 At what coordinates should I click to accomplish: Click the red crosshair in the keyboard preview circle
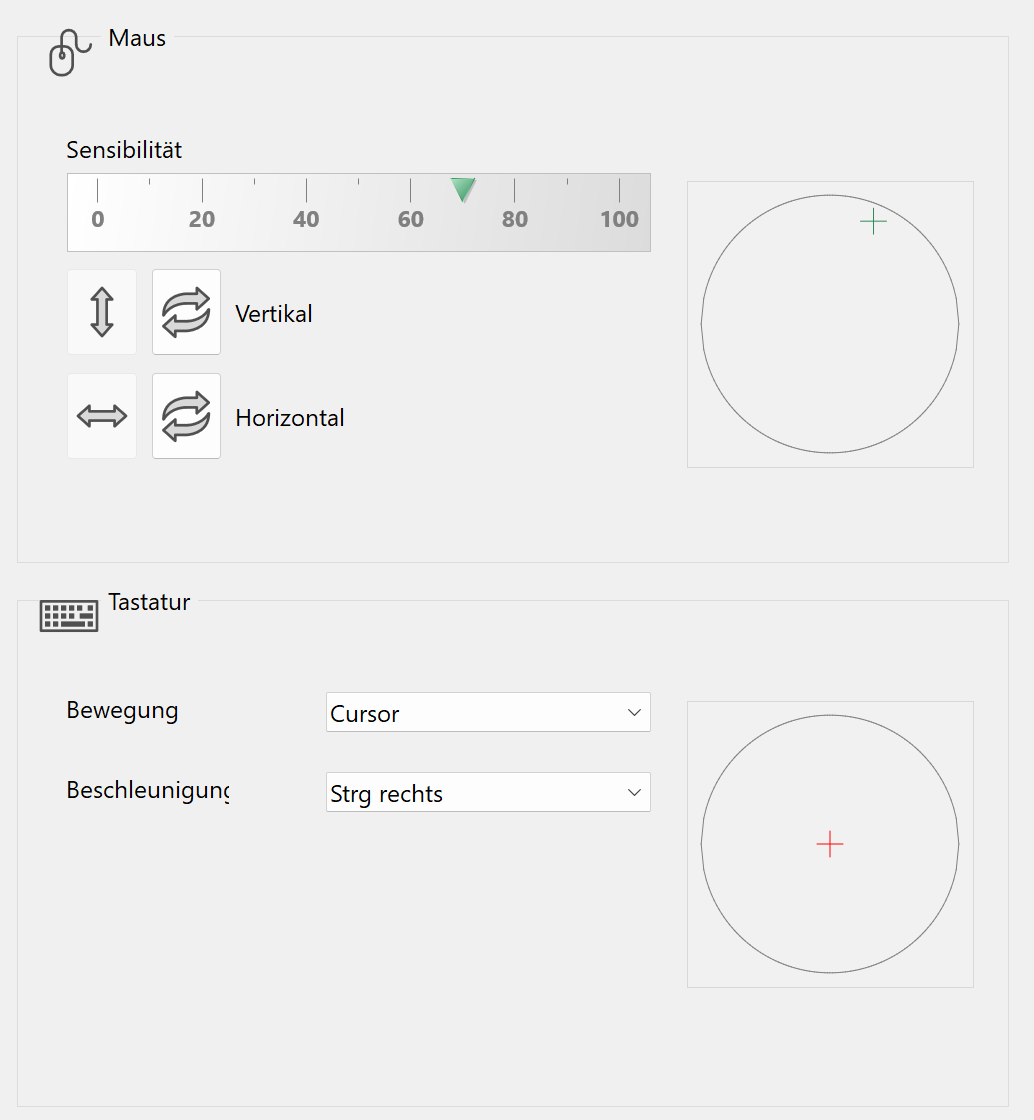click(829, 844)
